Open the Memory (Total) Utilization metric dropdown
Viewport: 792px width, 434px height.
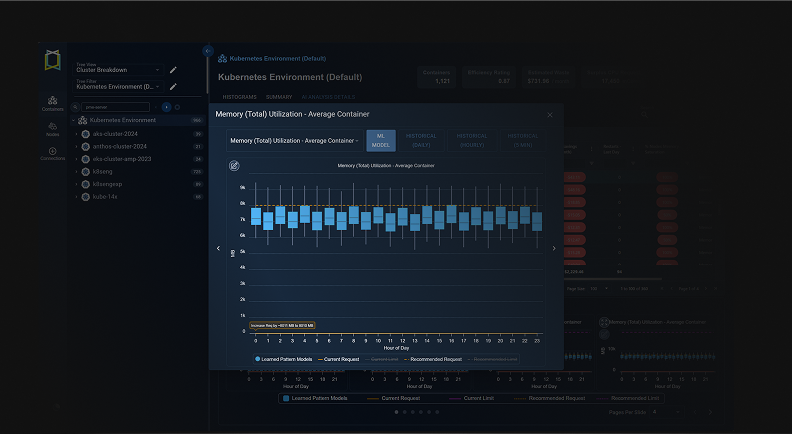point(294,141)
